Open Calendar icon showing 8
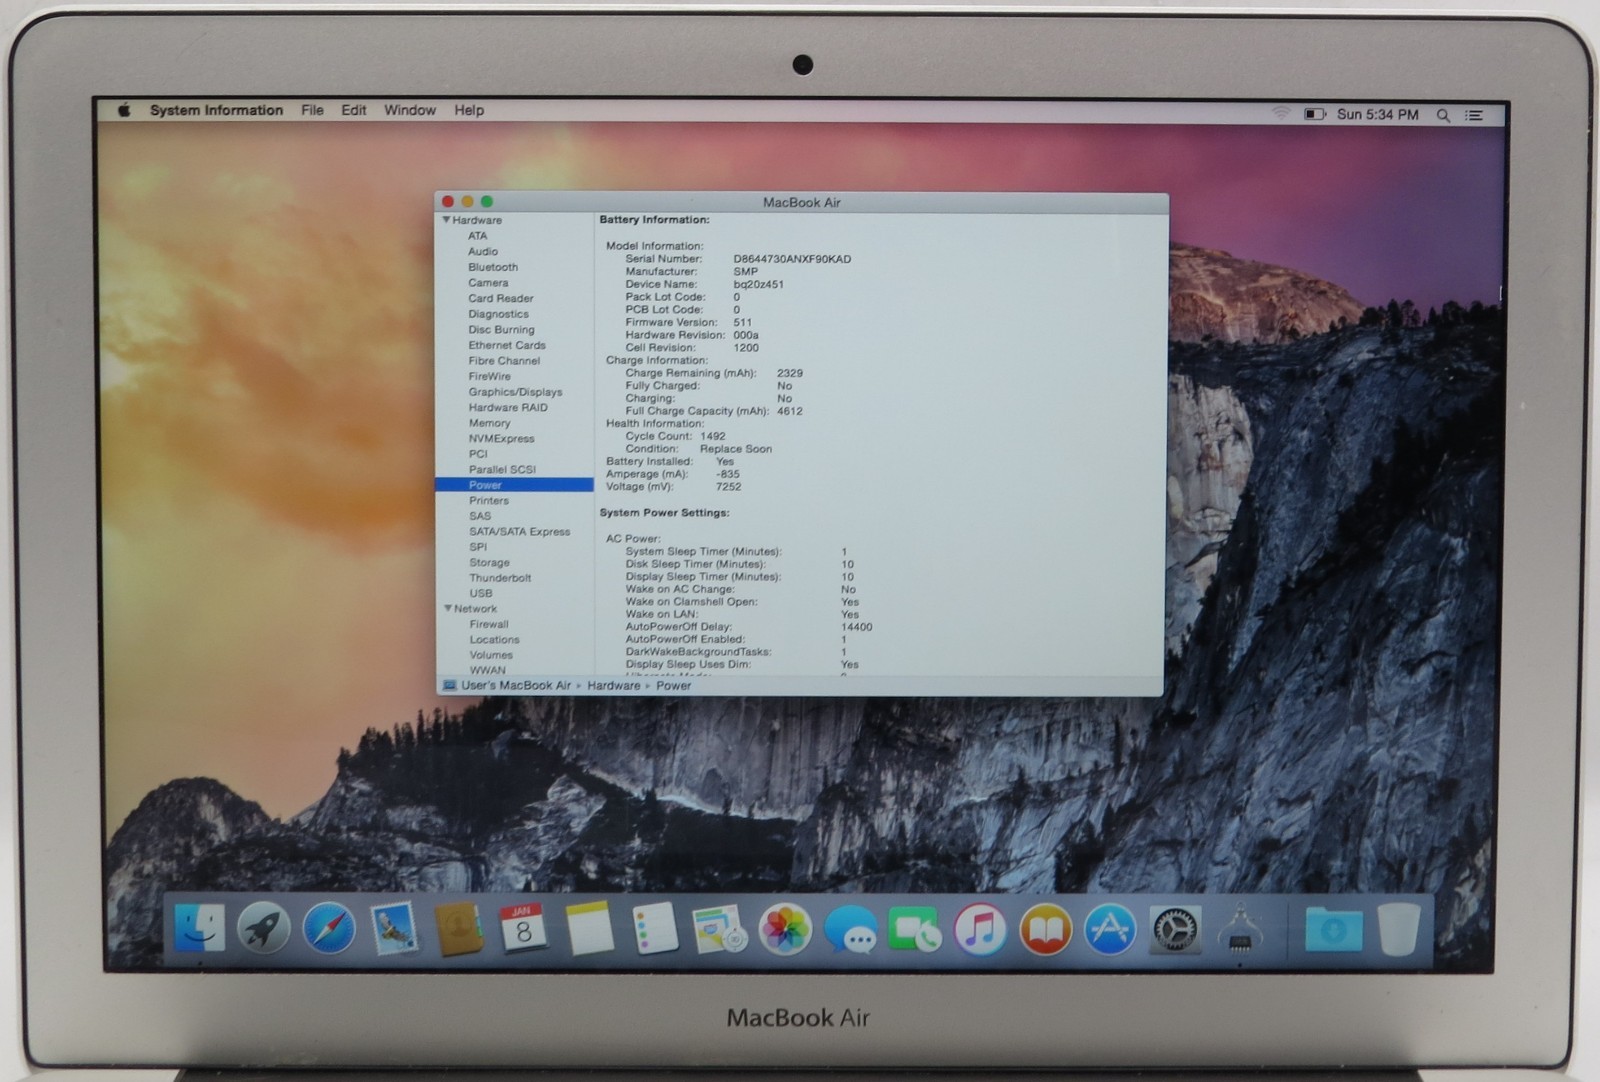 [x=523, y=928]
